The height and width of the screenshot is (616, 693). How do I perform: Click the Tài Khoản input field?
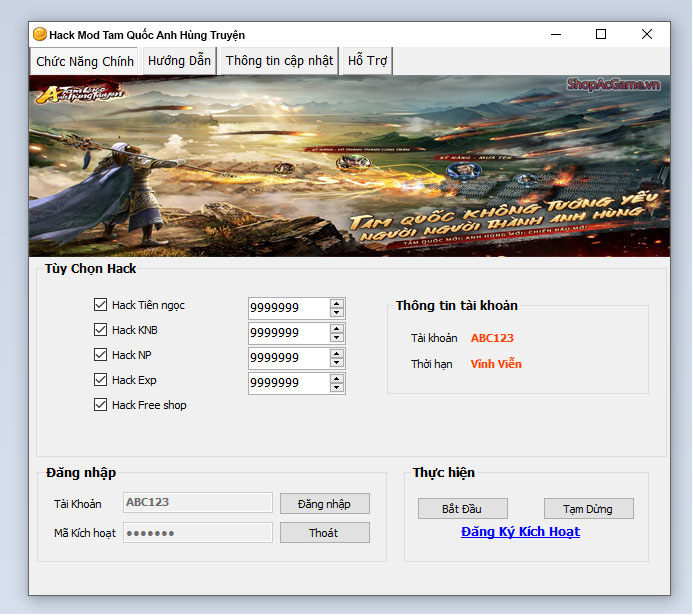point(198,502)
